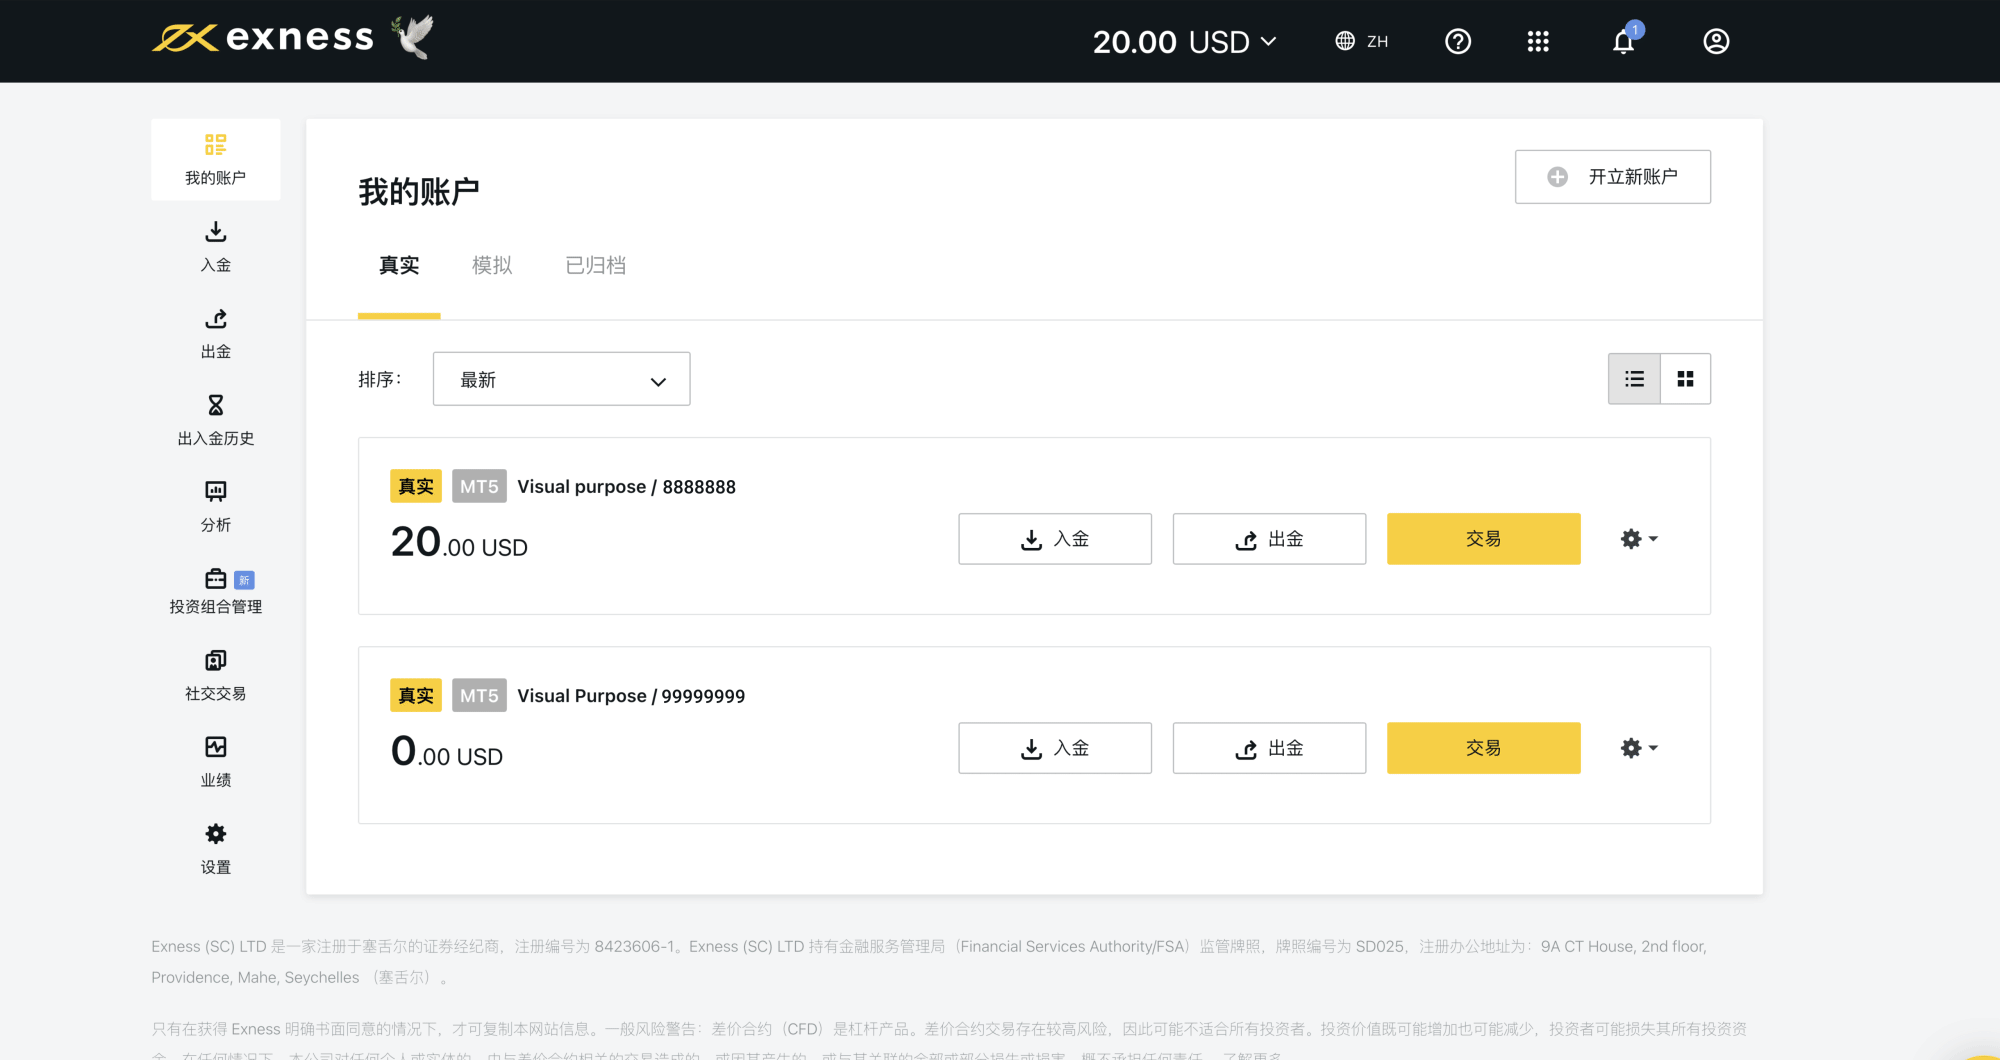Open 出入金历史 transaction history in sidebar
Screen dimensions: 2000x1060
click(x=216, y=420)
